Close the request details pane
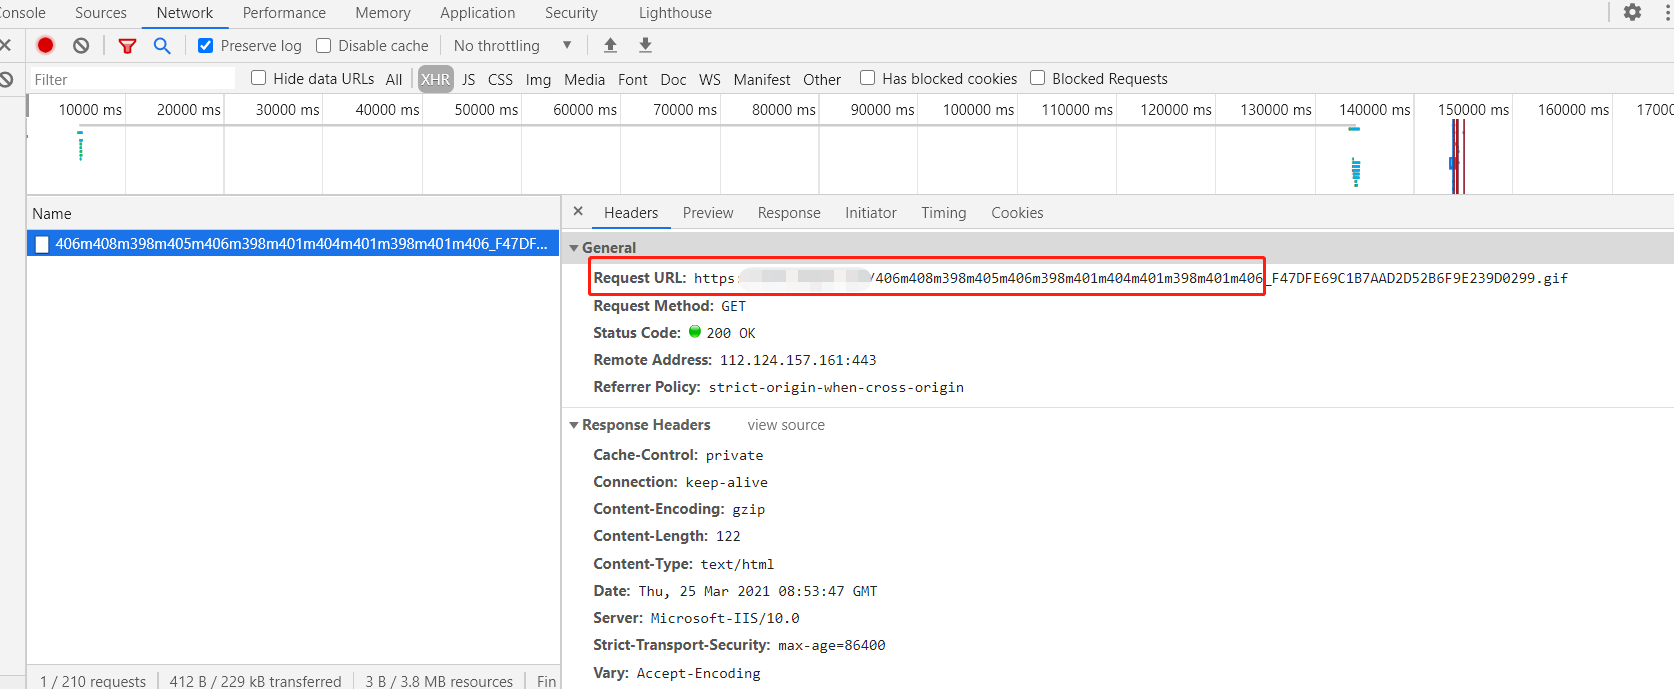Image resolution: width=1674 pixels, height=689 pixels. 578,211
